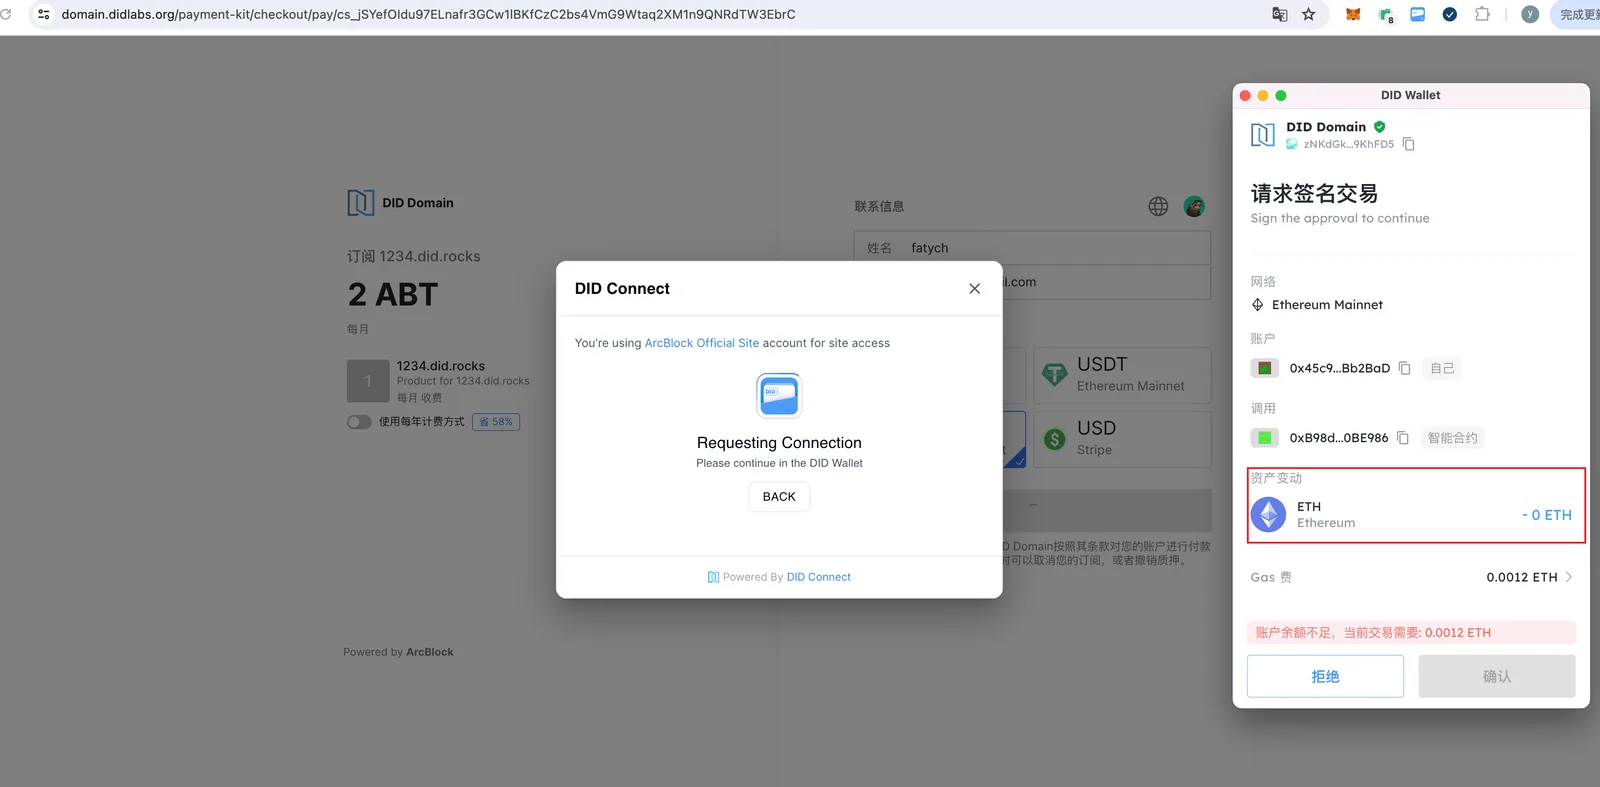Screen dimensions: 1600x787
Task: Click the '2 ABT' price text
Action: (393, 295)
